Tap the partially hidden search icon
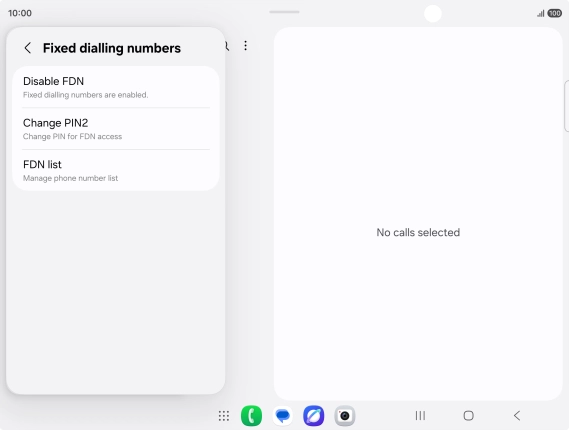The height and width of the screenshot is (430, 569). click(x=227, y=46)
